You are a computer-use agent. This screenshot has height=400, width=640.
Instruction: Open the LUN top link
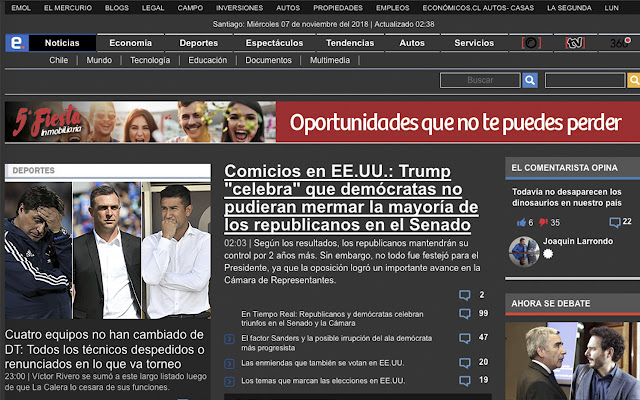611,8
